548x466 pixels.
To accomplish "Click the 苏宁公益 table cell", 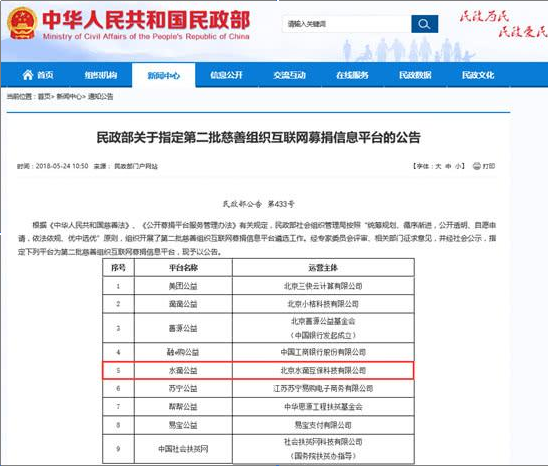I will tap(183, 388).
